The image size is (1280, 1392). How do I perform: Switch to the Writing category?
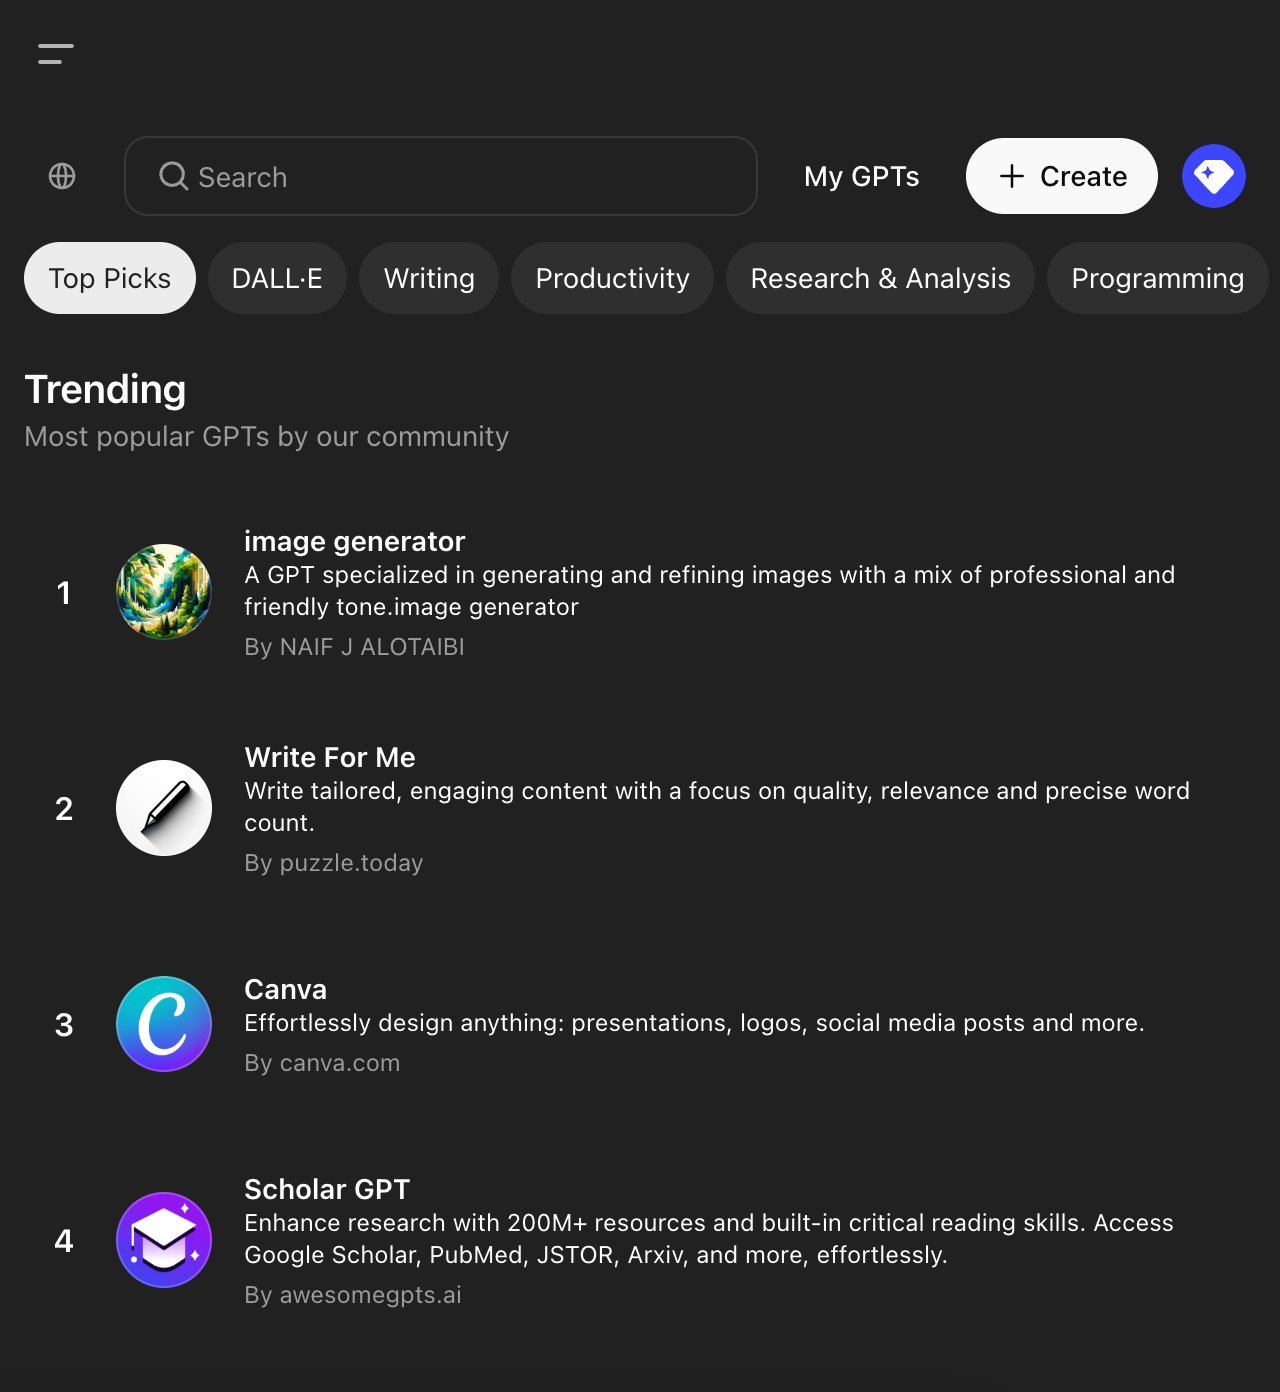pyautogui.click(x=429, y=278)
